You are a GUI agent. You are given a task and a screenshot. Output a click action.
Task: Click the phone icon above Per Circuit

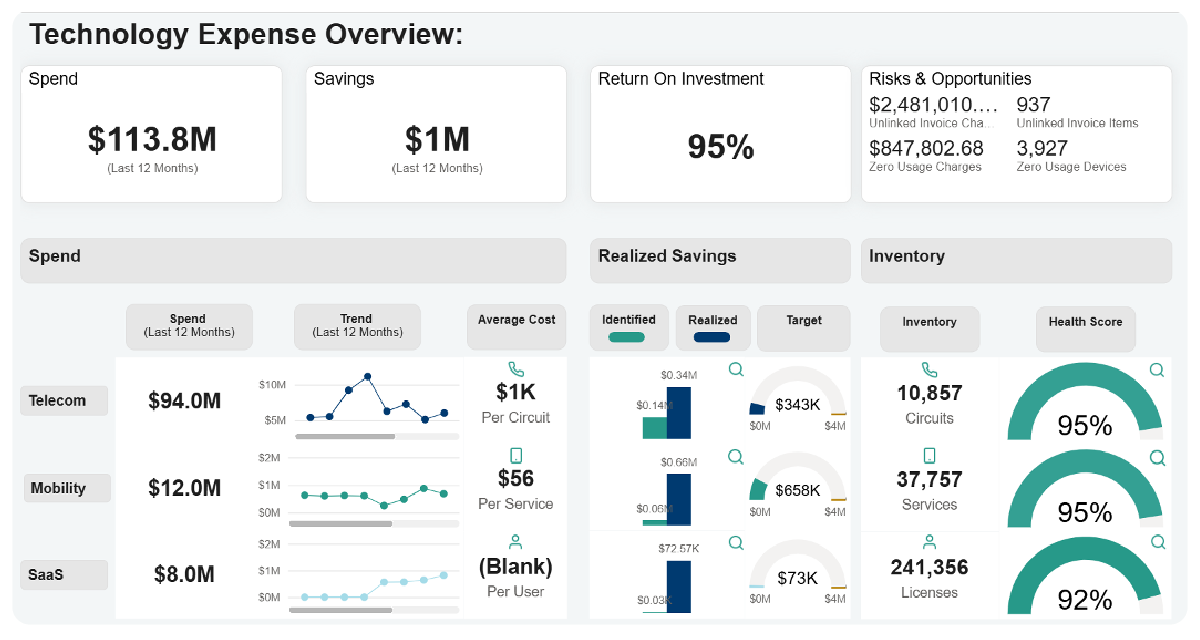tap(516, 369)
